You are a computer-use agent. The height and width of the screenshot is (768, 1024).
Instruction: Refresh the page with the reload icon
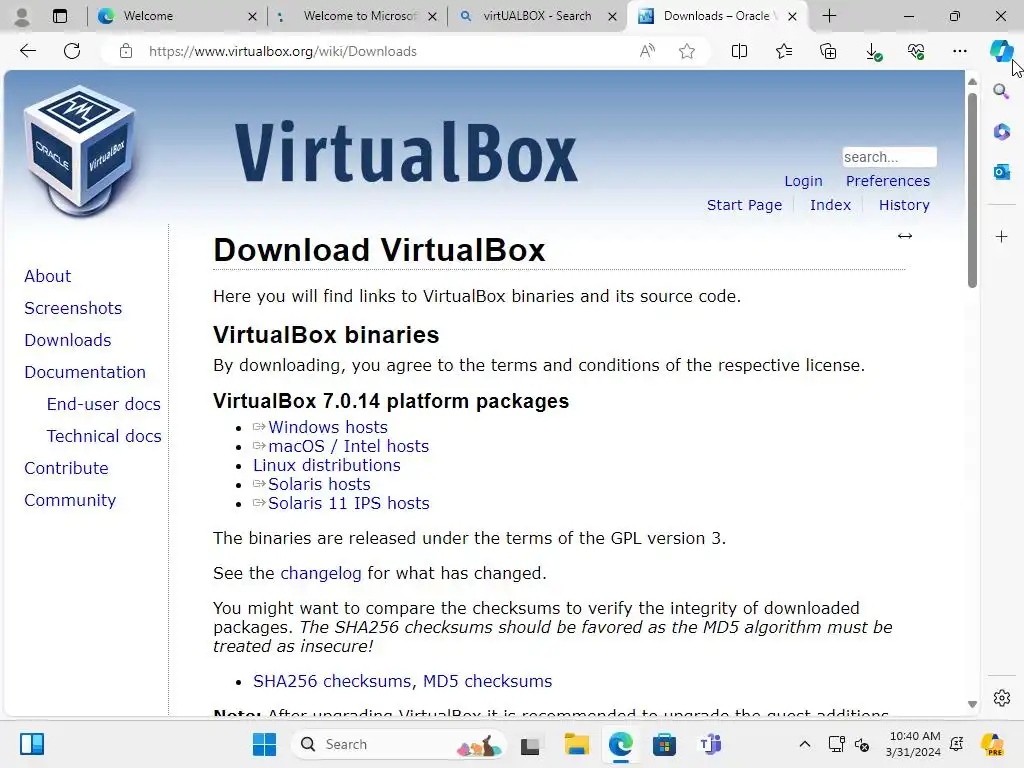pos(72,51)
